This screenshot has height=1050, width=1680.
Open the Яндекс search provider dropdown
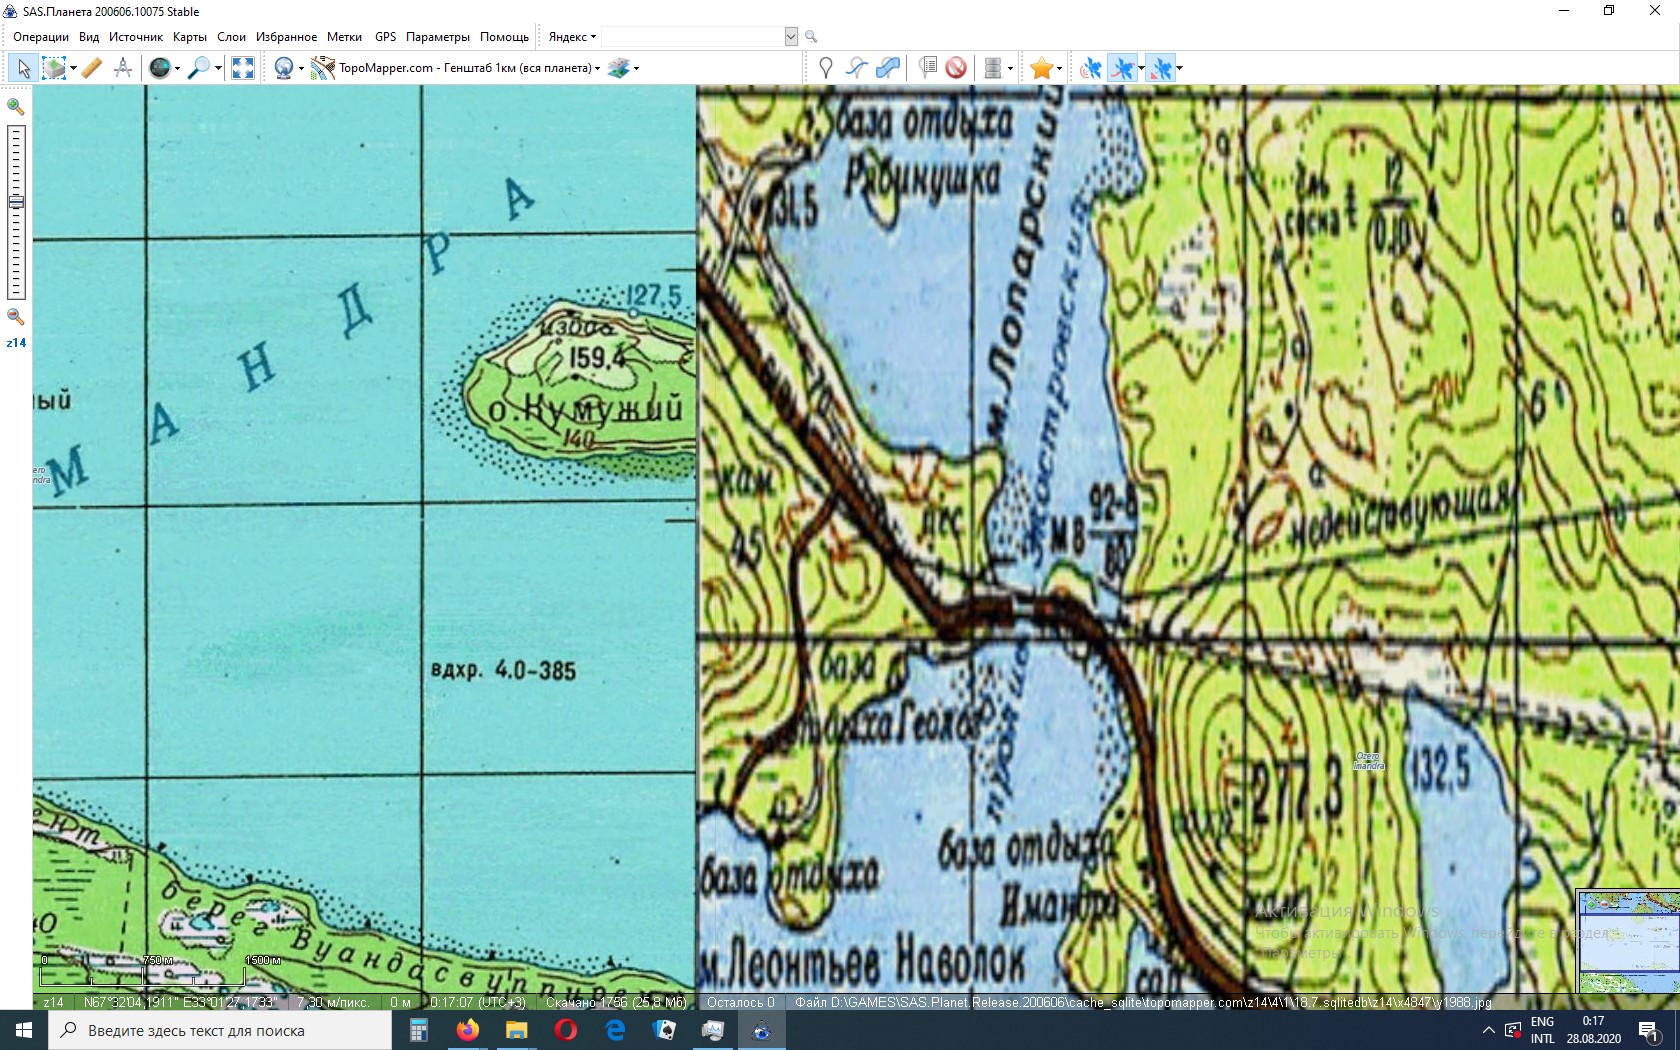click(x=572, y=37)
